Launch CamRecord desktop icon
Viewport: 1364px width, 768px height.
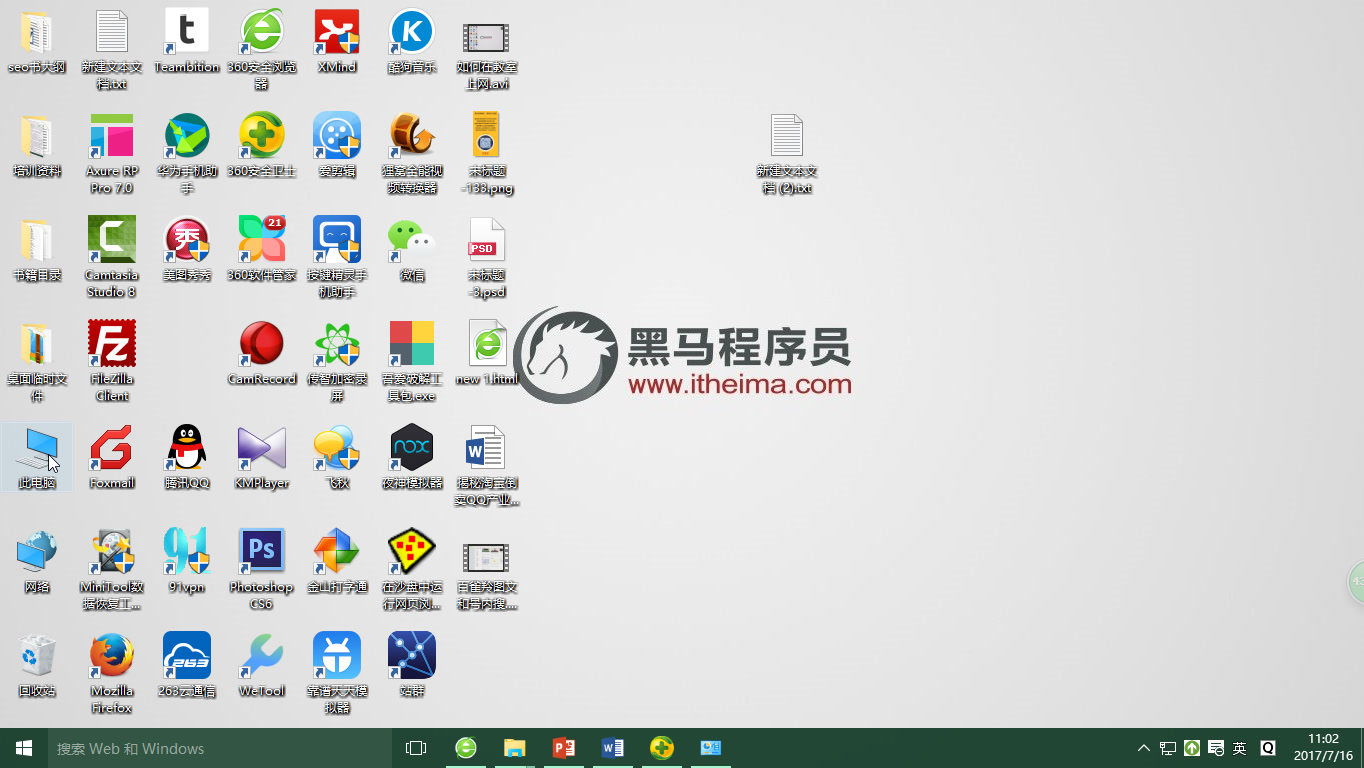tap(262, 353)
